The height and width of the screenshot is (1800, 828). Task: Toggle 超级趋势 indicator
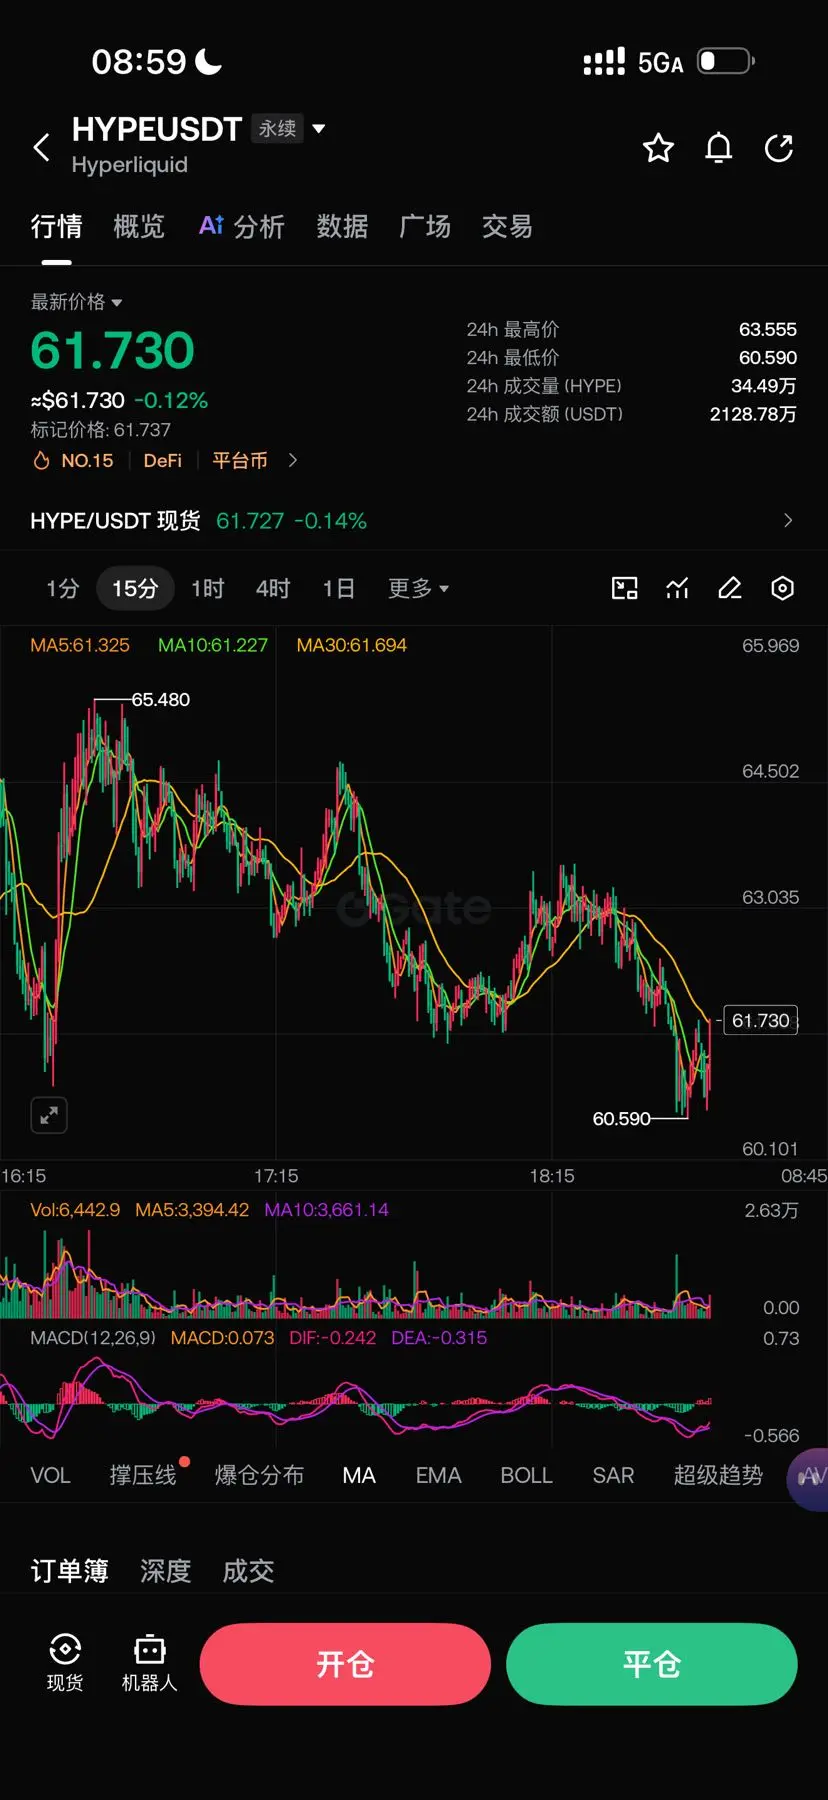pos(718,1475)
